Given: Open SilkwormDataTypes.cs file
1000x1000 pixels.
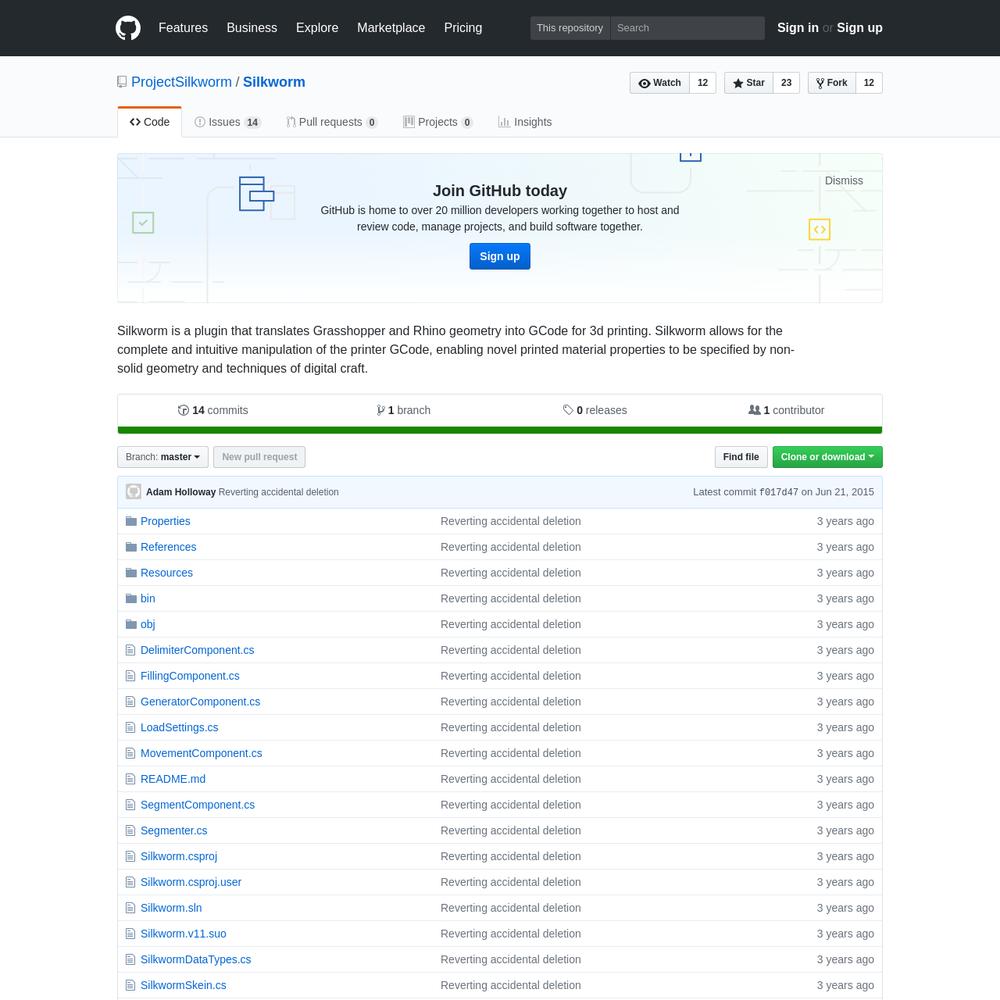Looking at the screenshot, I should (196, 959).
